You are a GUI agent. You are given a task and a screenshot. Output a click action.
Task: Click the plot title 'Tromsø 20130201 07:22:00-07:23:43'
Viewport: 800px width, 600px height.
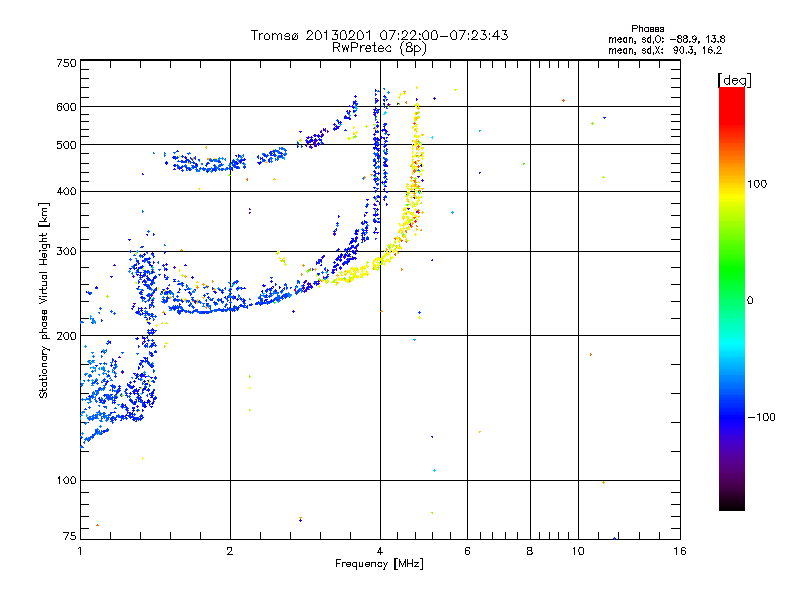pos(379,35)
